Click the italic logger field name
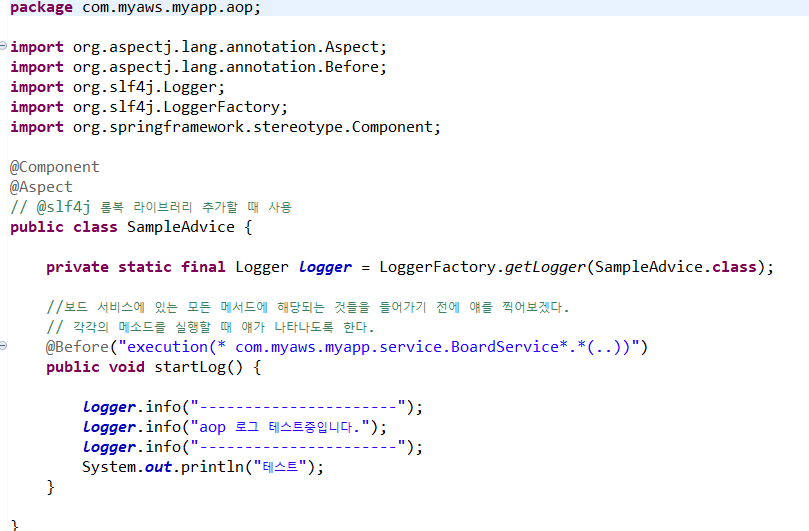Image resolution: width=809 pixels, height=531 pixels. 325,267
